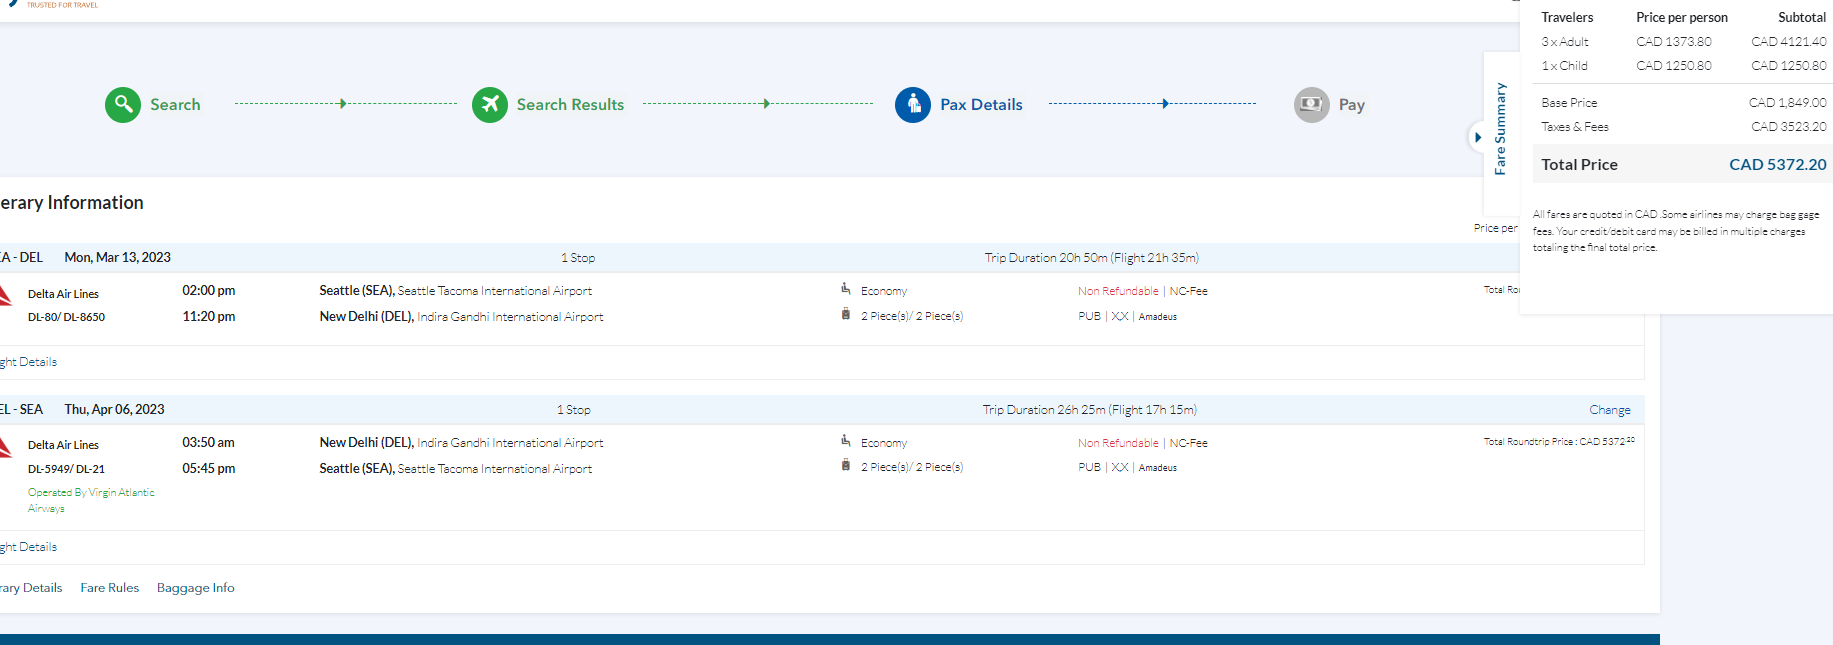Open the Itinerary Details tab
The height and width of the screenshot is (645, 1833).
click(32, 588)
